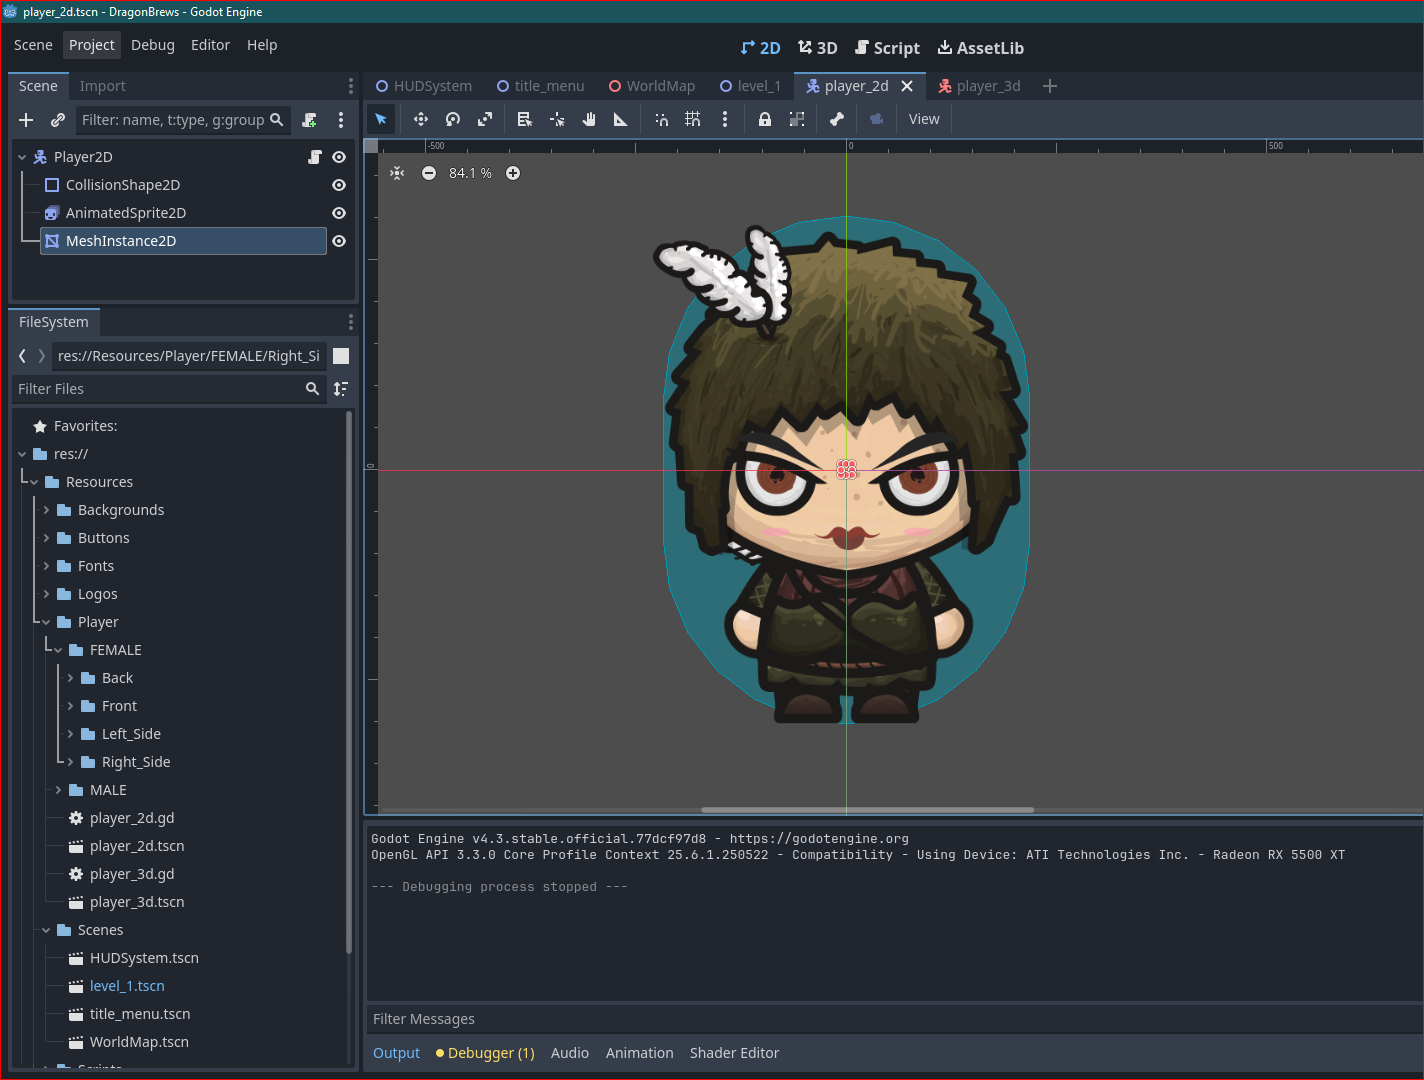The width and height of the screenshot is (1424, 1080).
Task: Add a new scene tab with plus
Action: pyautogui.click(x=1050, y=86)
